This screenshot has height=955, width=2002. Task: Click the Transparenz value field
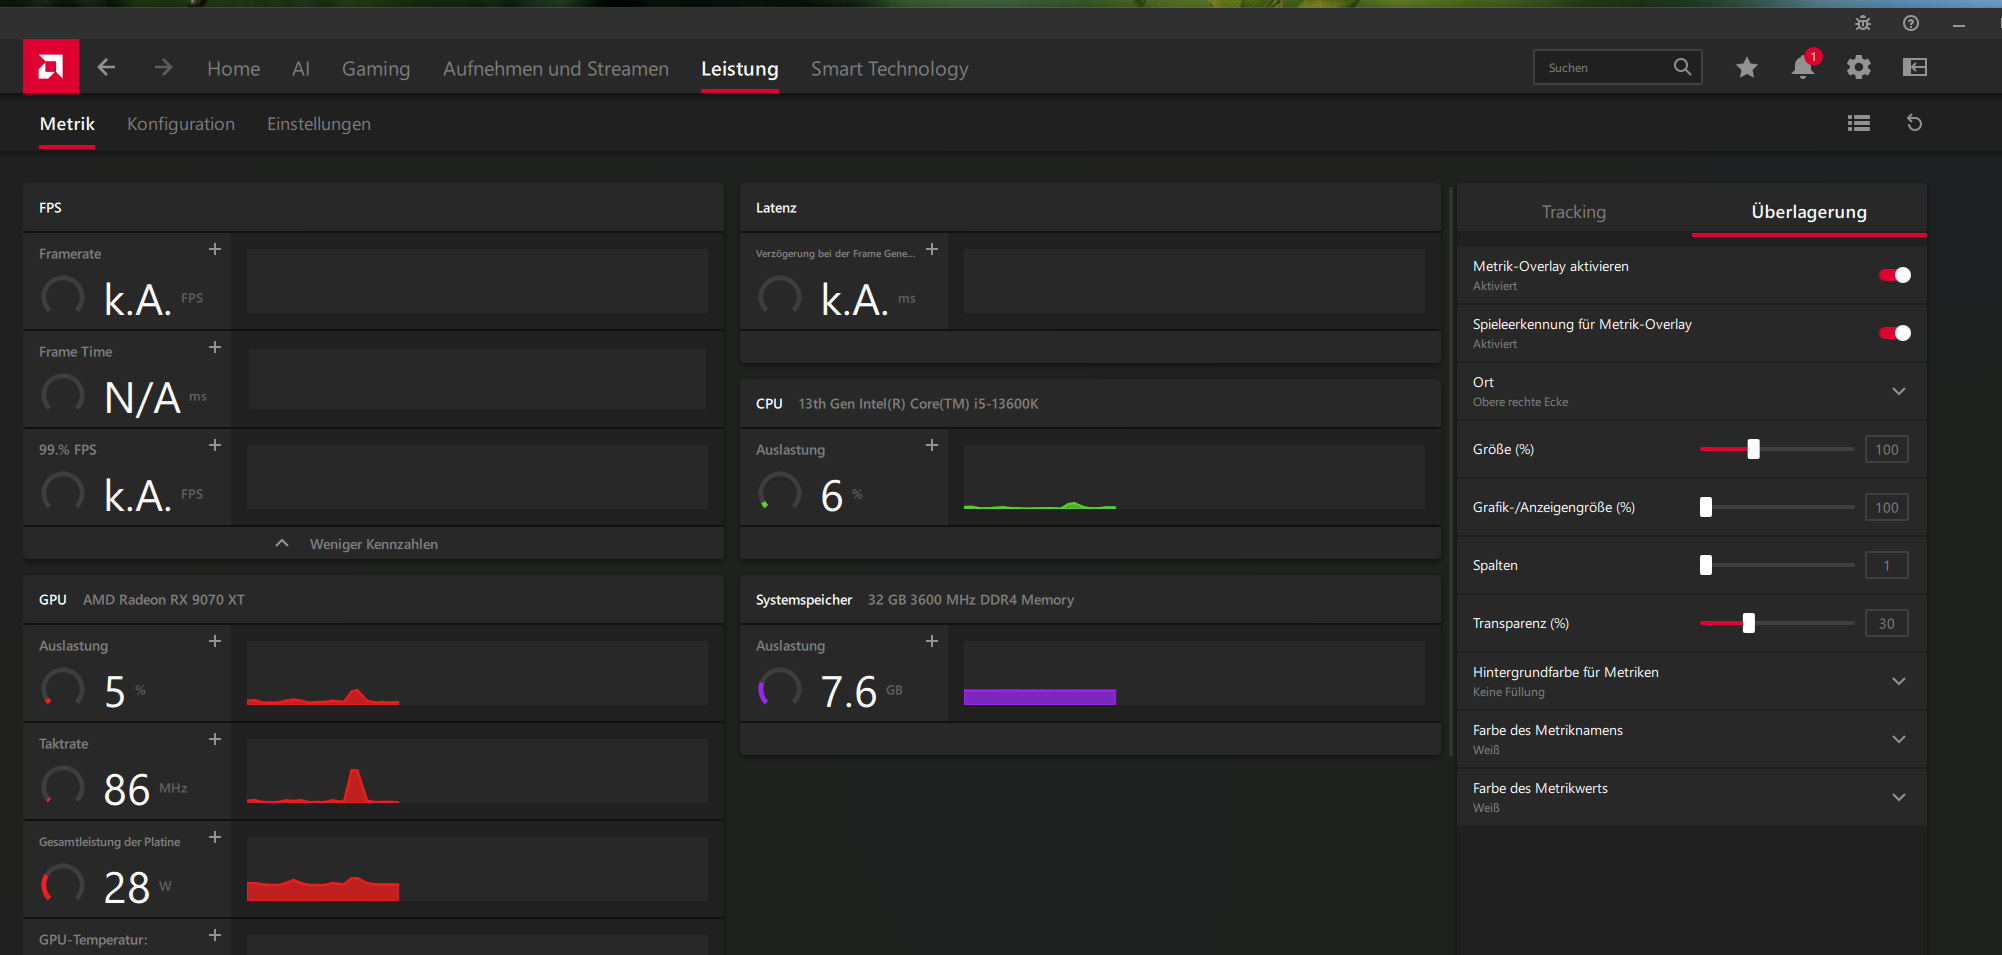pos(1887,623)
